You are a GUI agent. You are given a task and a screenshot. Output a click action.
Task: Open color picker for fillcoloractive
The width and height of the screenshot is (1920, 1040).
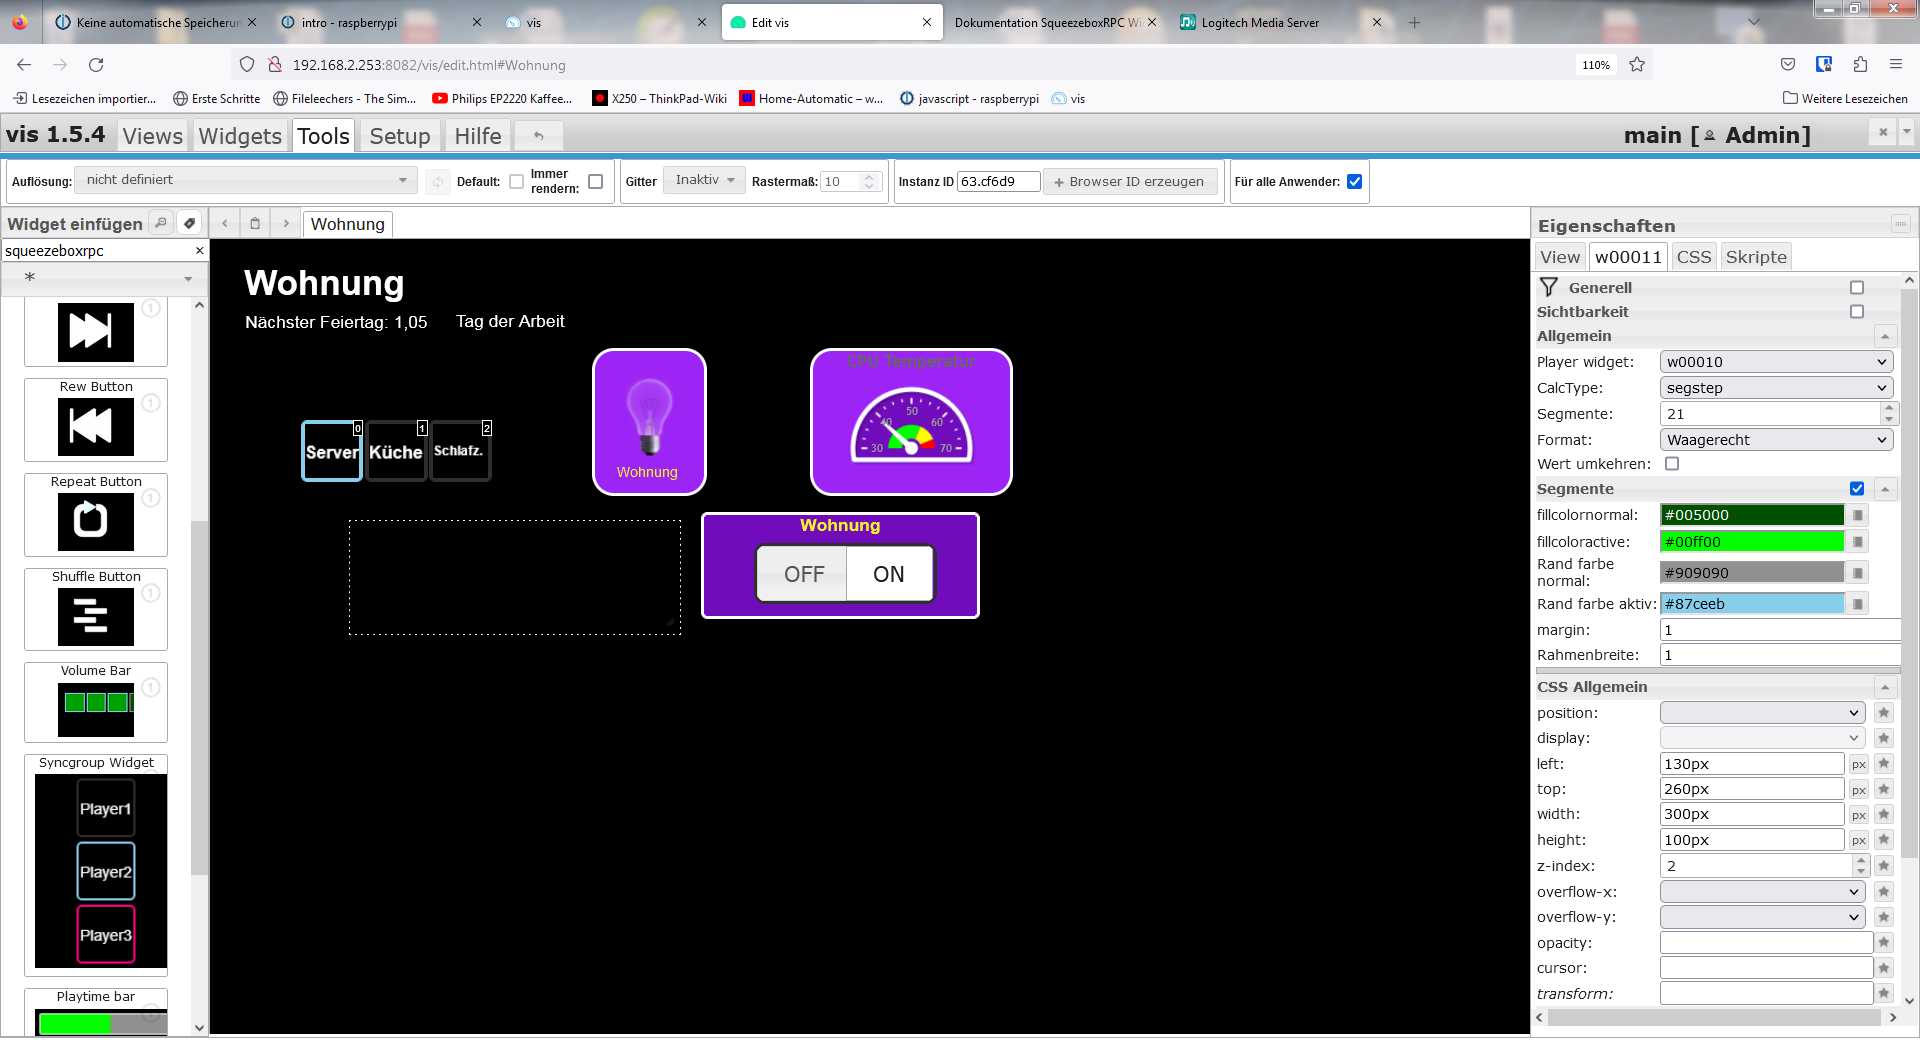(x=1858, y=542)
